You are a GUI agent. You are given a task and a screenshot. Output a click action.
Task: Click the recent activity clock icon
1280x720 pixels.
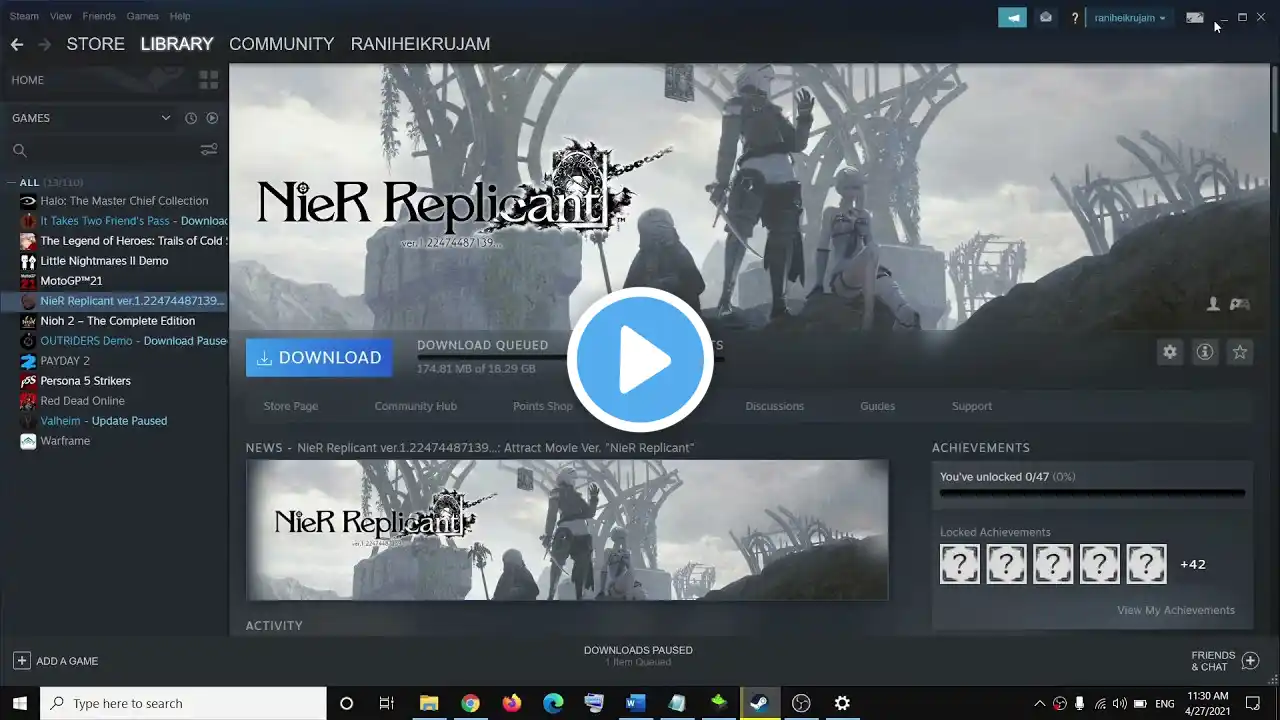191,118
